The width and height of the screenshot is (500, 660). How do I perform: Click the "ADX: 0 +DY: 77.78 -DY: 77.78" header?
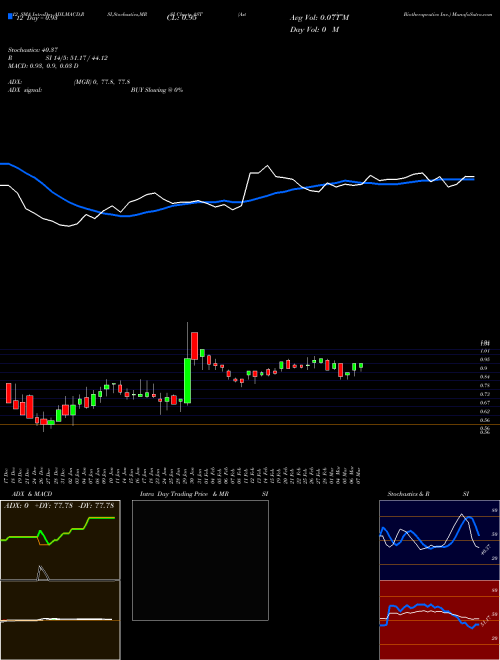tap(60, 506)
